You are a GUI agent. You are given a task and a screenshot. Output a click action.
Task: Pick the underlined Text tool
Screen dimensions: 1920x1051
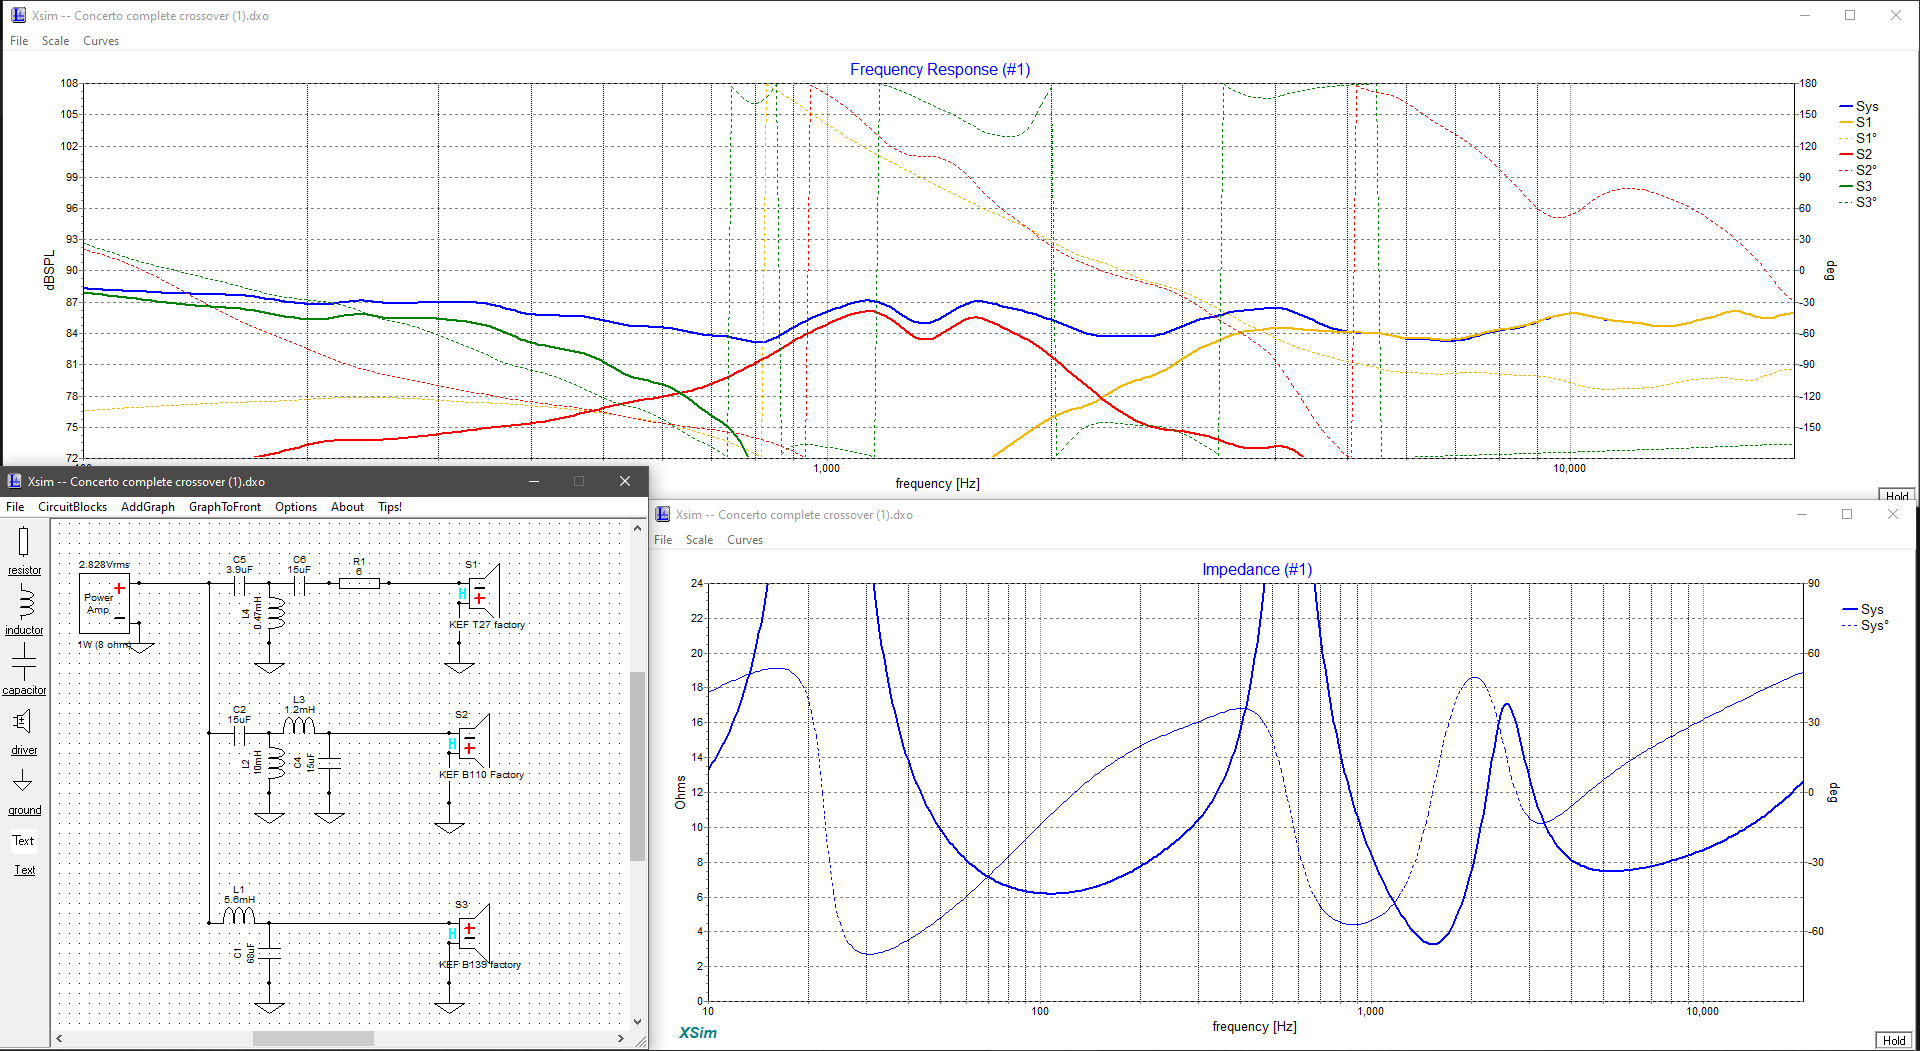pyautogui.click(x=24, y=870)
